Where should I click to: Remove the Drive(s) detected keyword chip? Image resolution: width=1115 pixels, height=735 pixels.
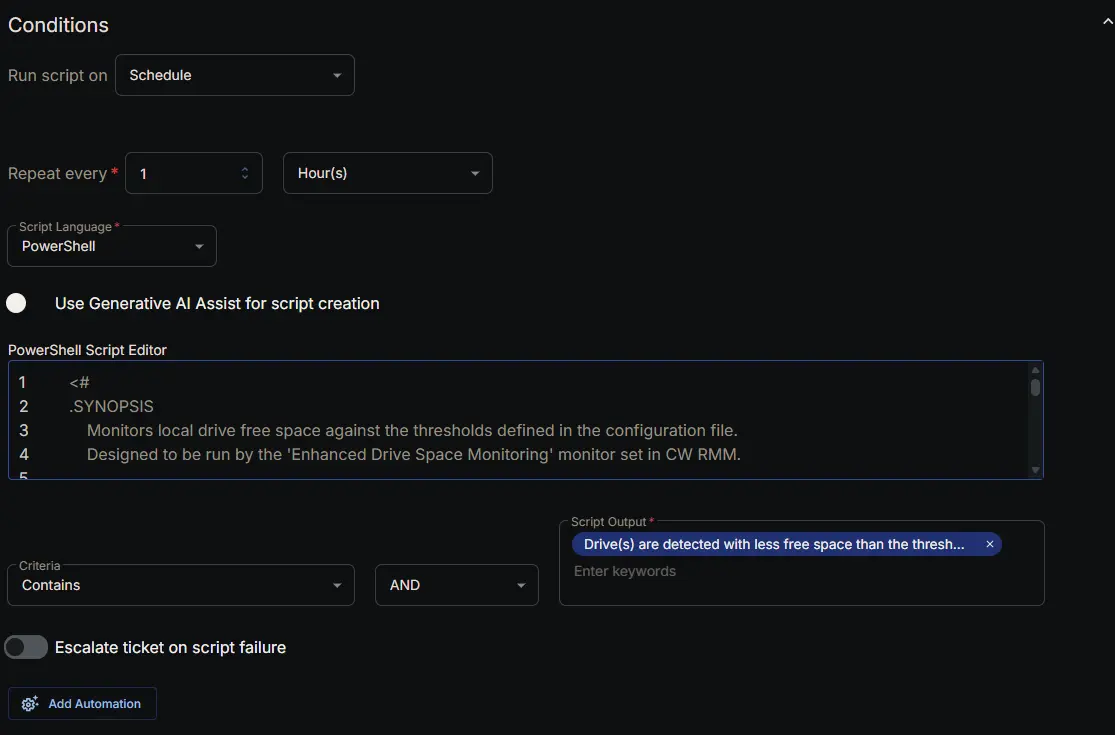point(989,544)
